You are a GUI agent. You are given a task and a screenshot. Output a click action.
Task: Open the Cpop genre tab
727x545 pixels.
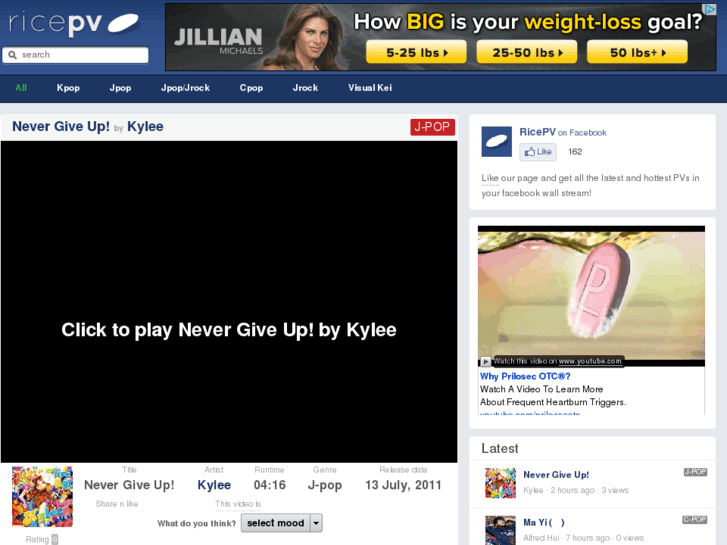coord(251,88)
